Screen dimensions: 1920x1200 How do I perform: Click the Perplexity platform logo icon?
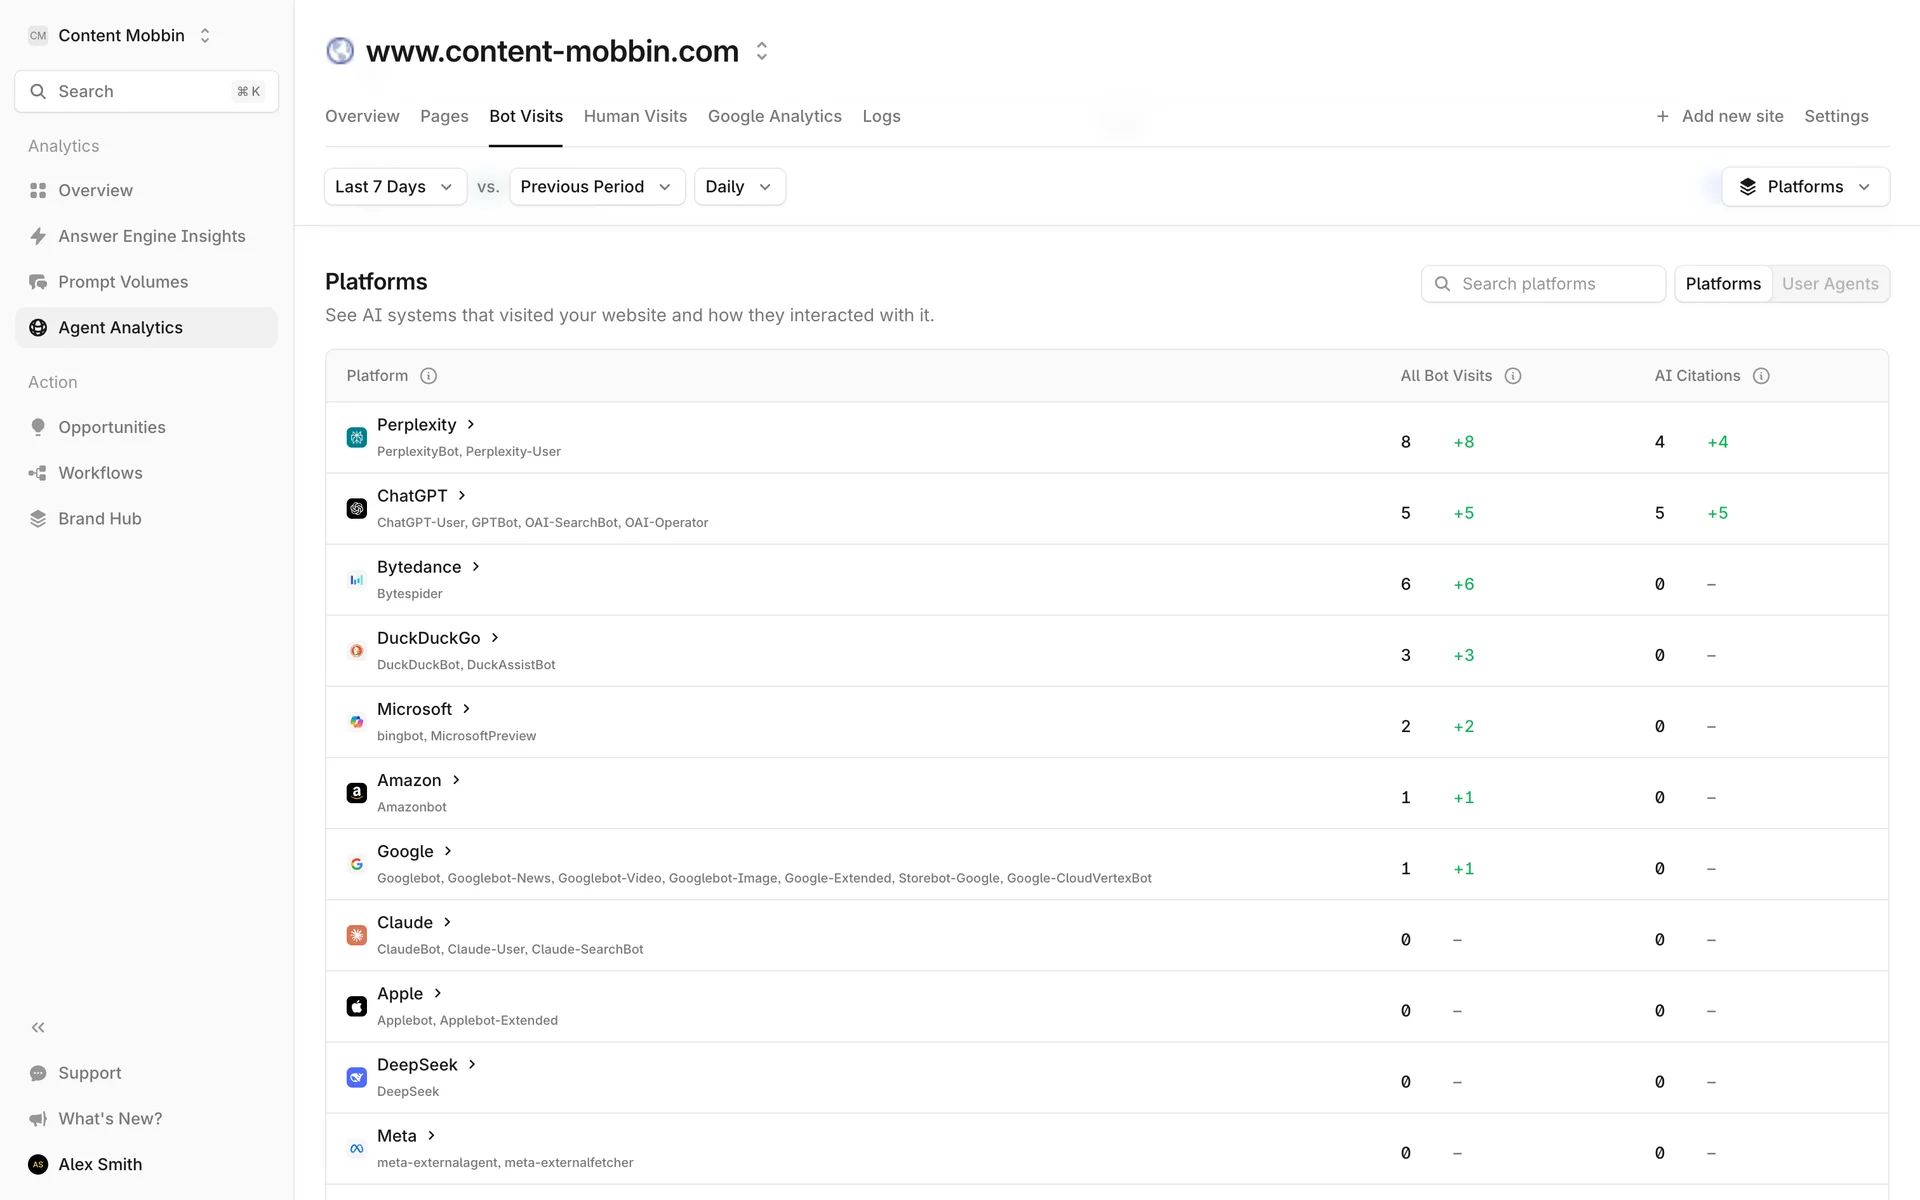click(356, 437)
